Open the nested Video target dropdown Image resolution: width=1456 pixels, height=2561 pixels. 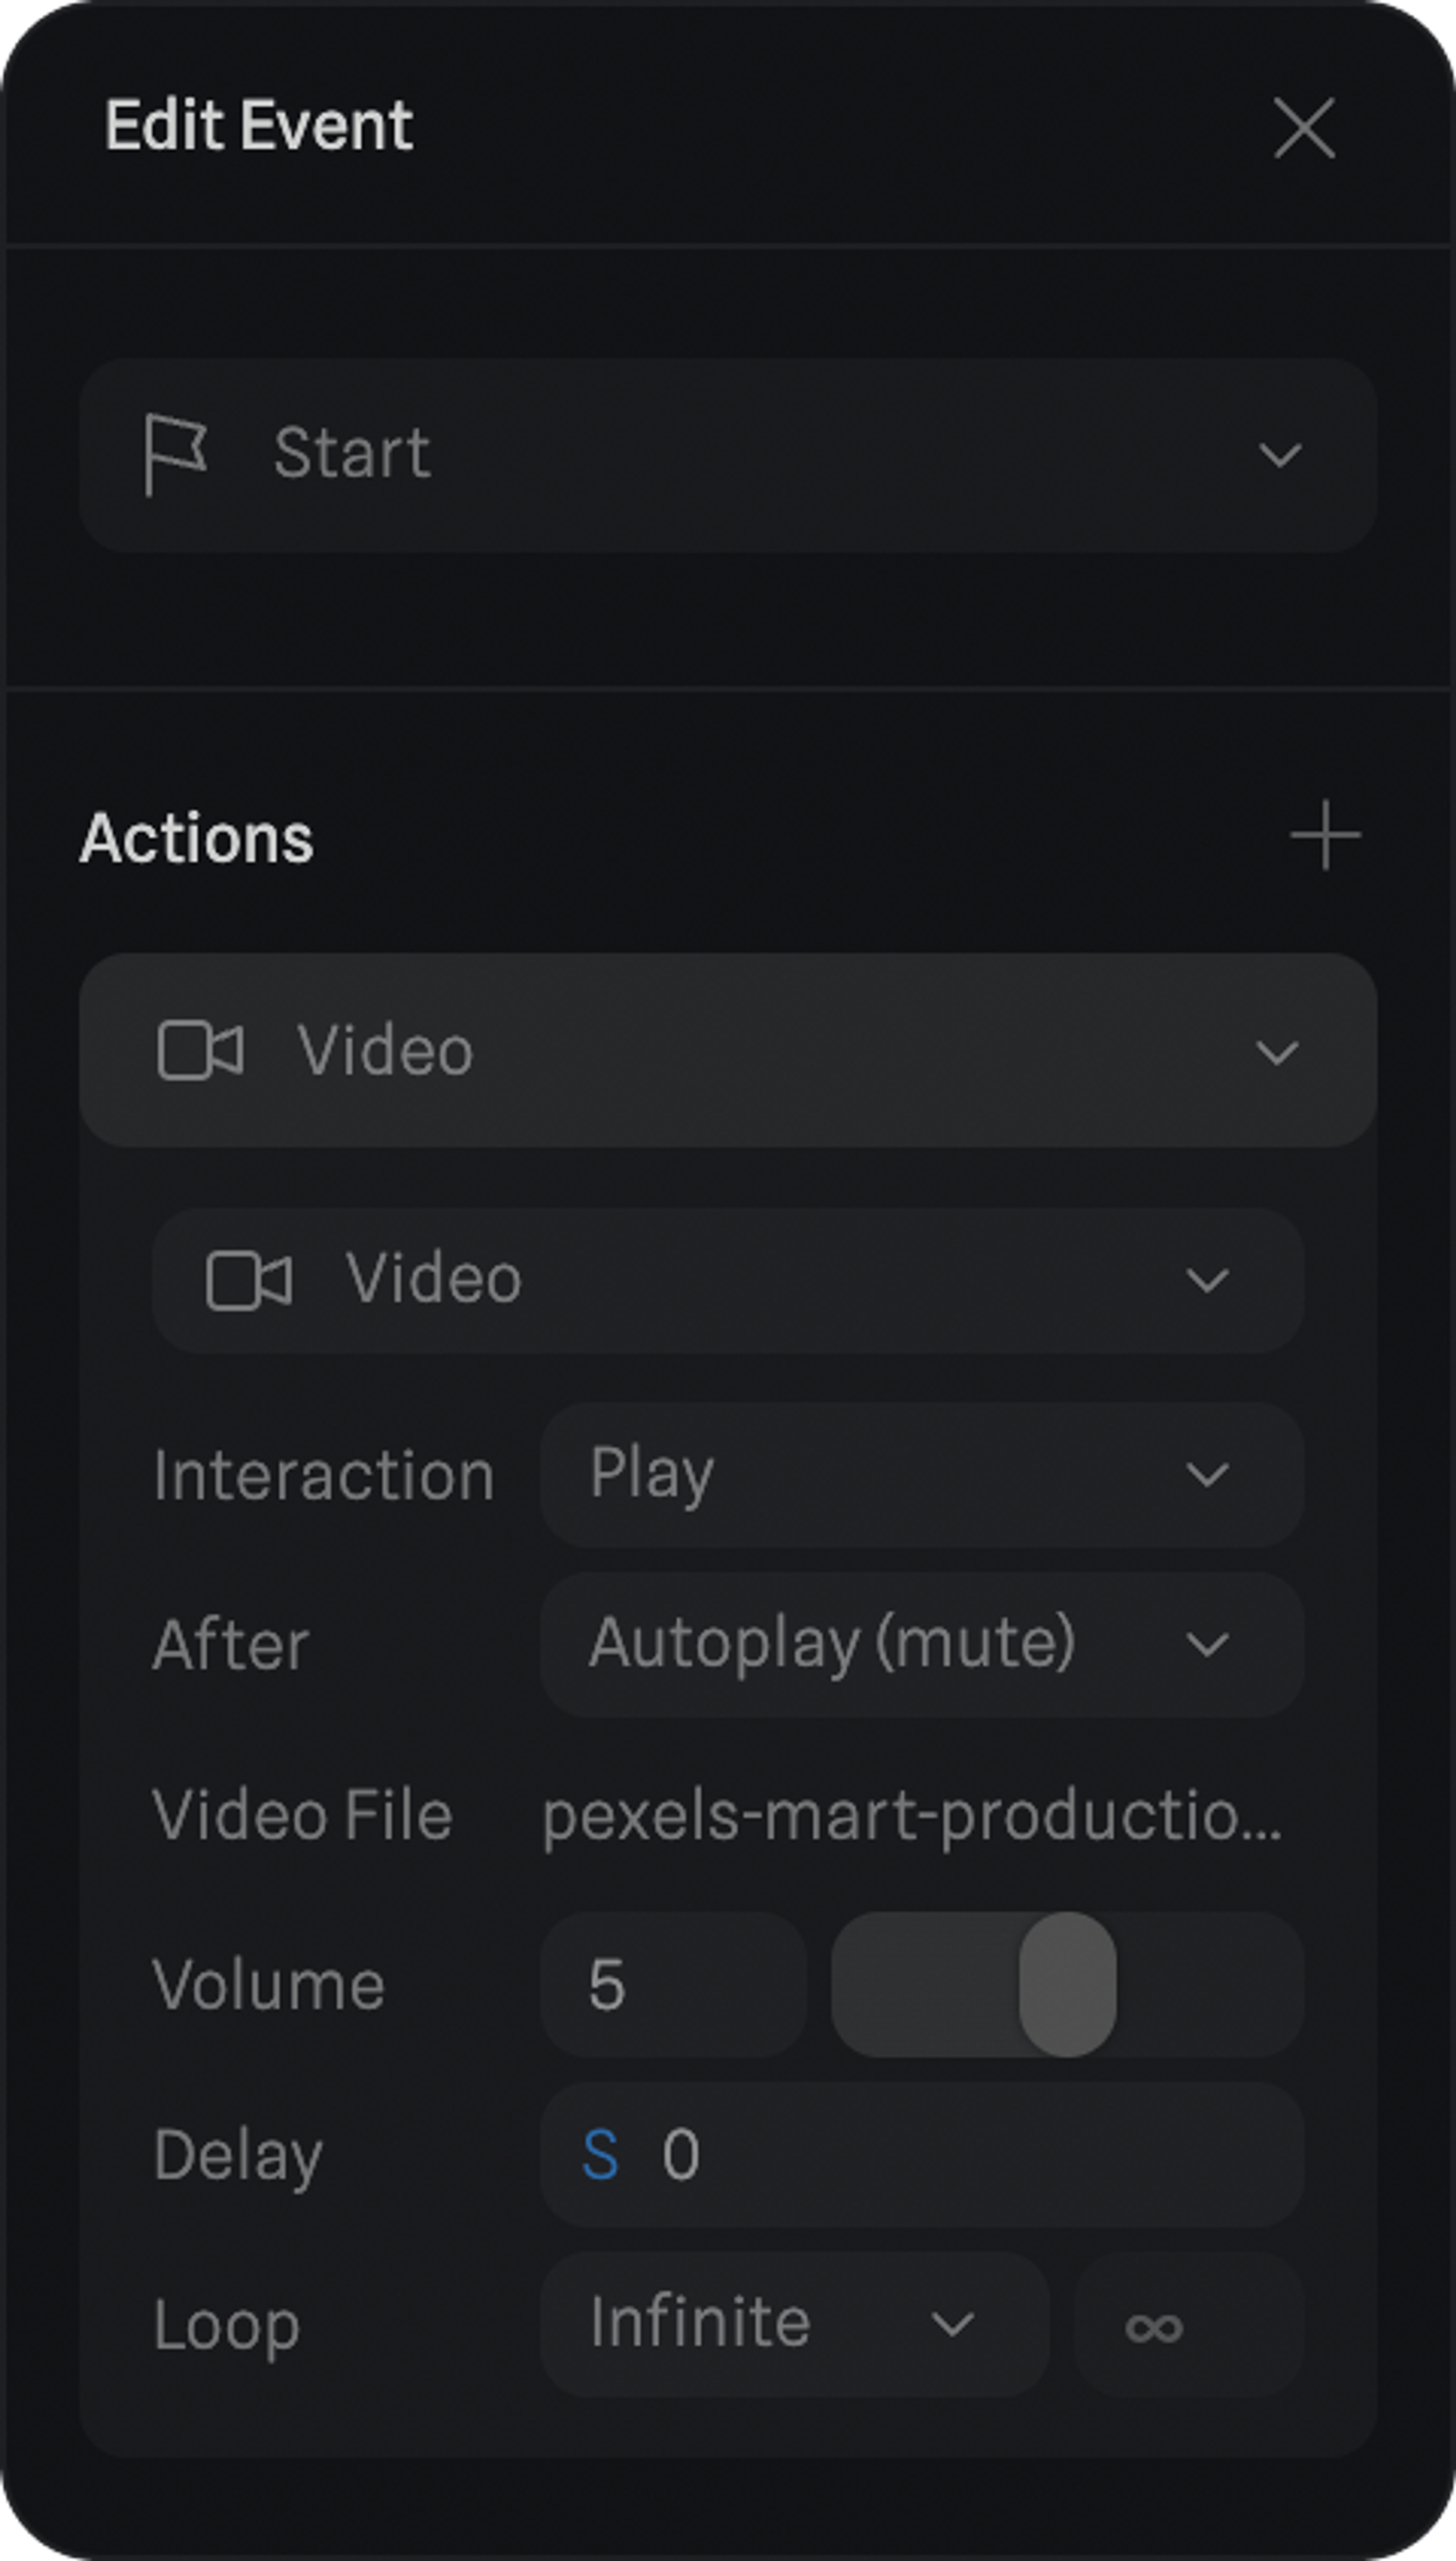[1206, 1280]
